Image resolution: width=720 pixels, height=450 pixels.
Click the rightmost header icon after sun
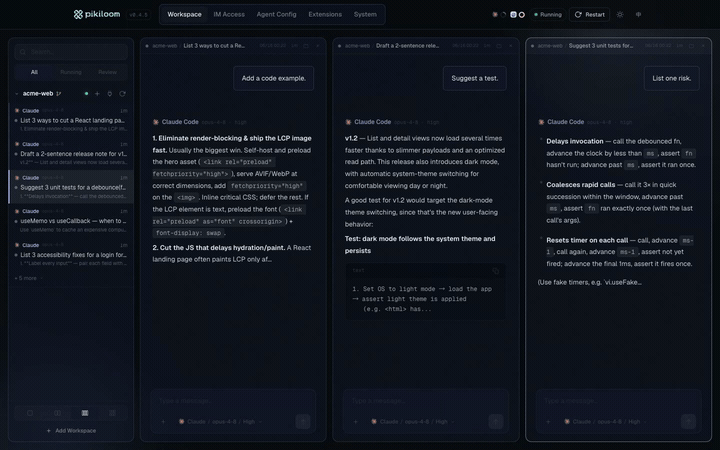638,15
